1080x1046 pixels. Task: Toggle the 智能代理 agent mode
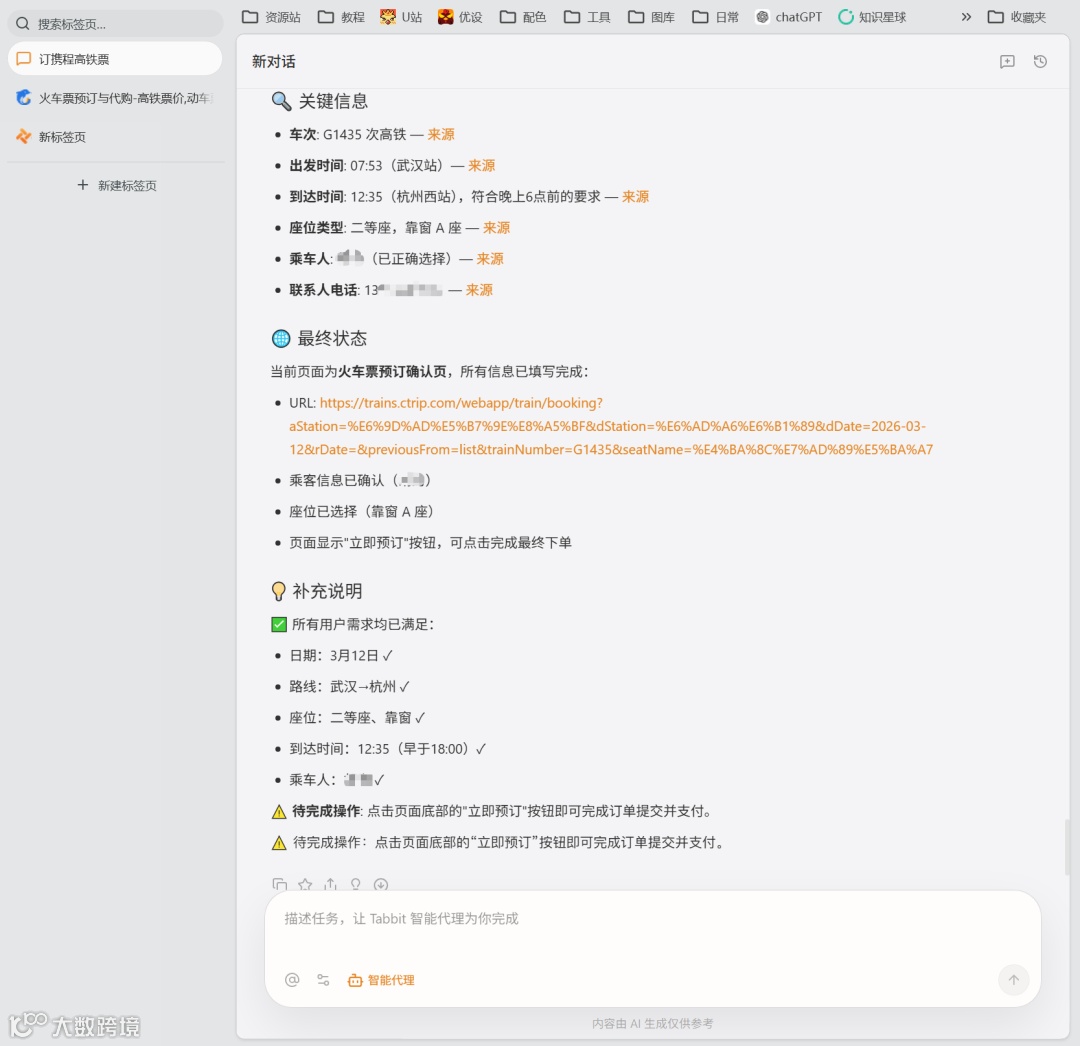tap(382, 979)
